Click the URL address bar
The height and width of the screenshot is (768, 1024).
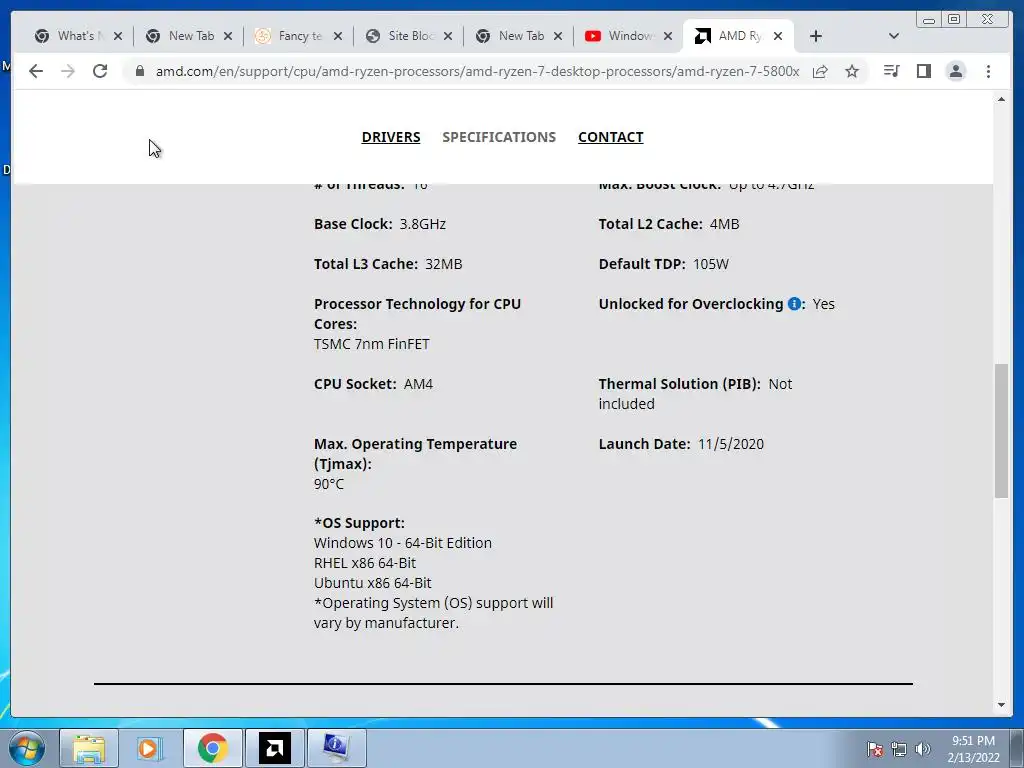[477, 71]
